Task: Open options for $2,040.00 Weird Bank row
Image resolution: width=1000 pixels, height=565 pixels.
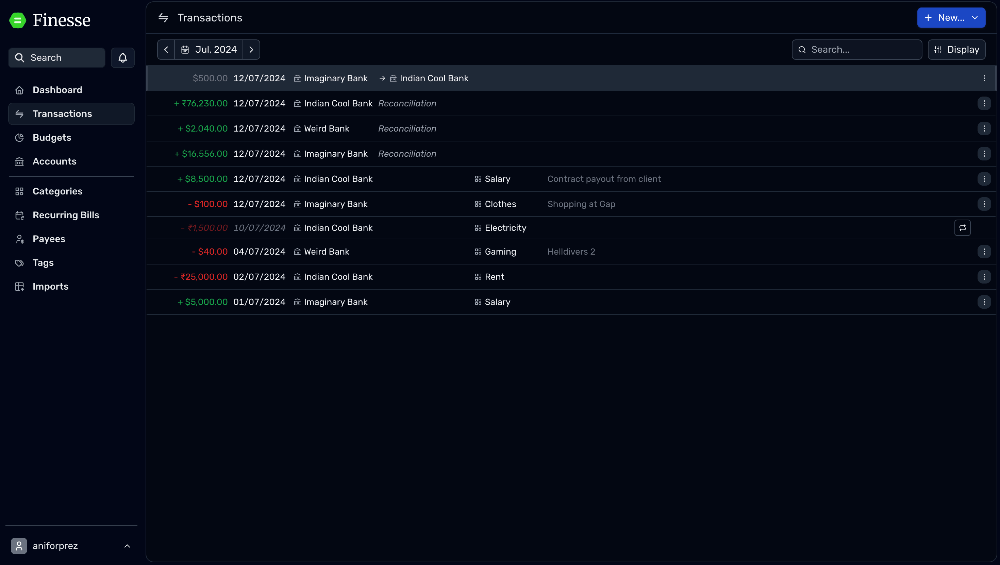Action: 984,128
